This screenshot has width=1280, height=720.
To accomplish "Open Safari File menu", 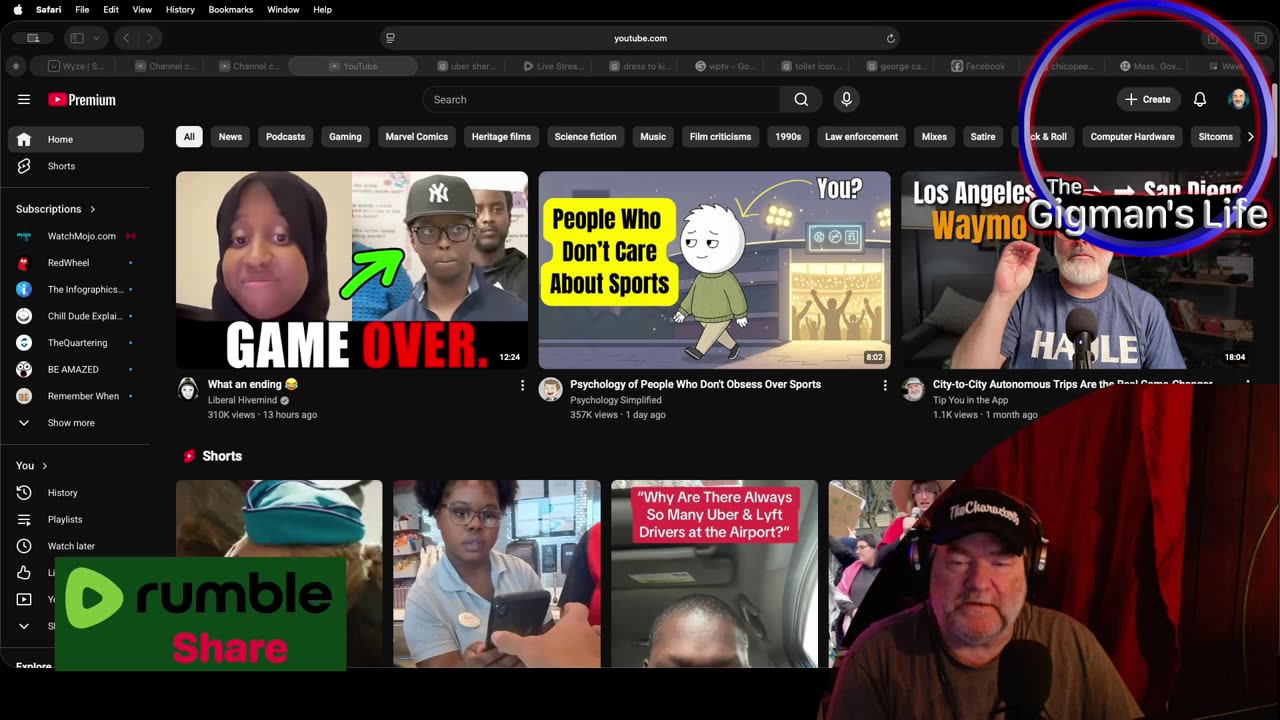I will [x=82, y=9].
